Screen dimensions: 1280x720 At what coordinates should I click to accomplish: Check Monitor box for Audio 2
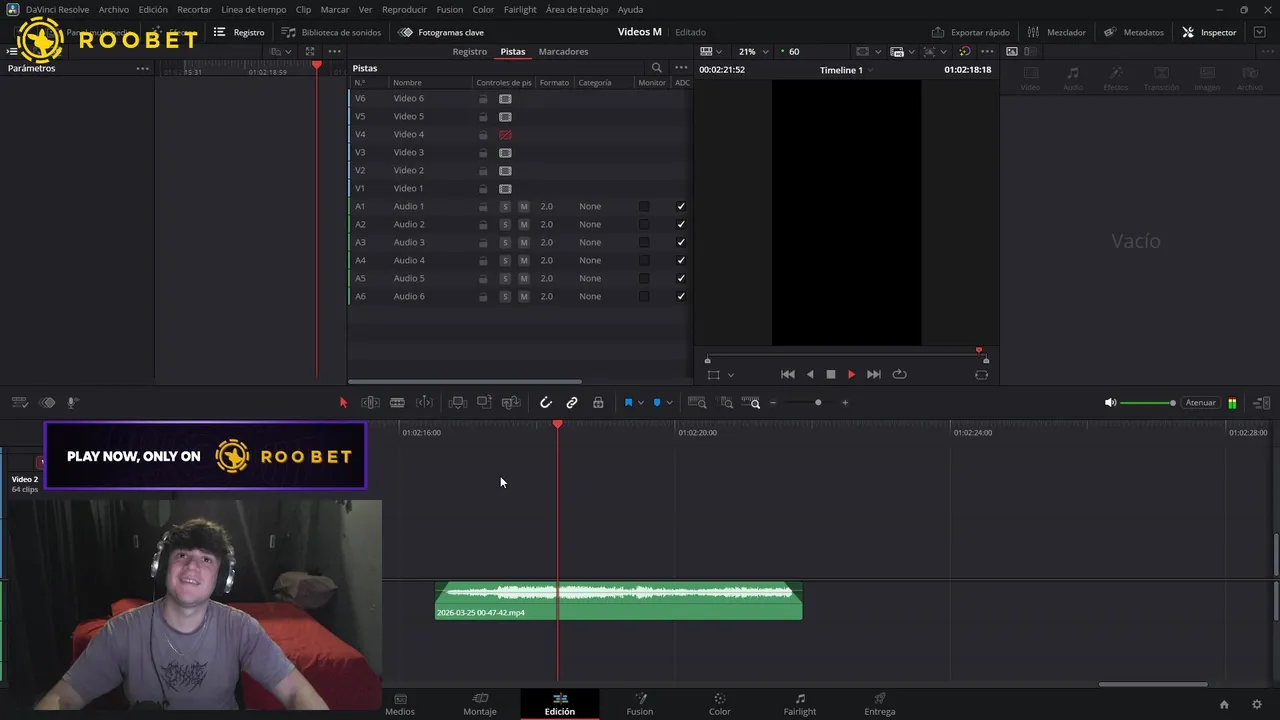tap(644, 225)
